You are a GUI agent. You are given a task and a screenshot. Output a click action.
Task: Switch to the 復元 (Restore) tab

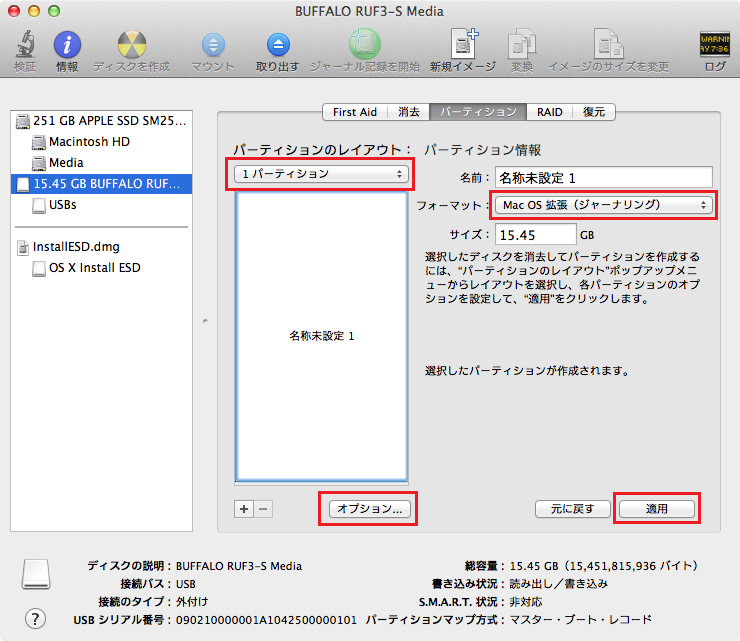594,112
